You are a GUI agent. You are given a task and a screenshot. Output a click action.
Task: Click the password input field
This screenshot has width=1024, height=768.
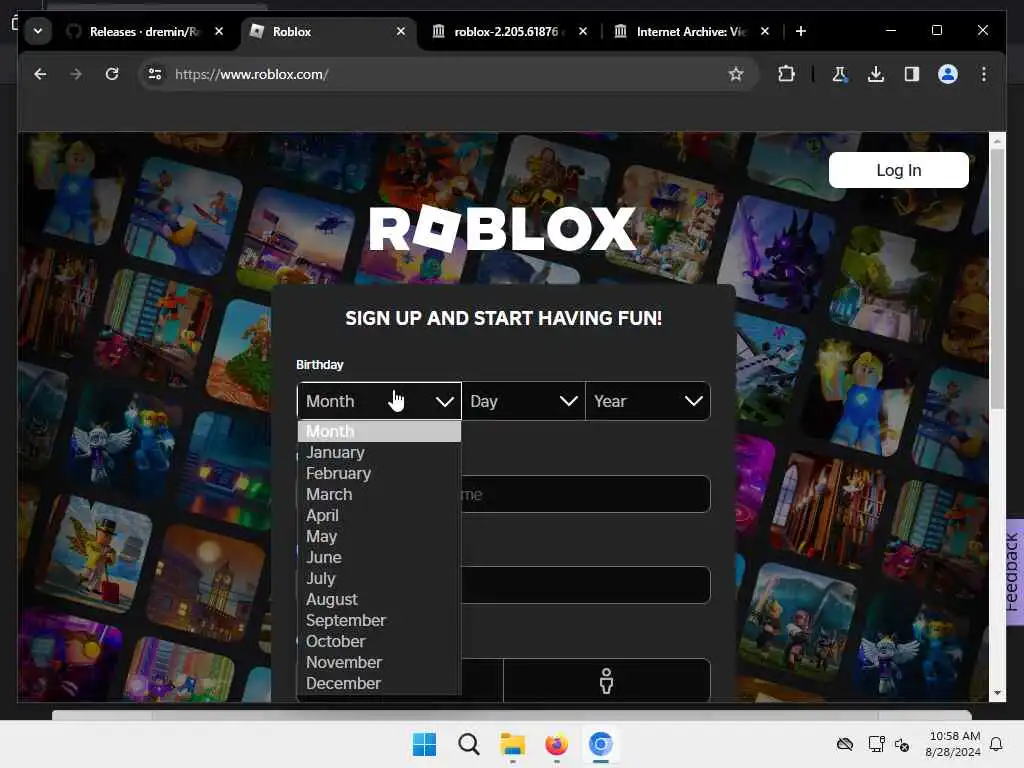(x=585, y=585)
